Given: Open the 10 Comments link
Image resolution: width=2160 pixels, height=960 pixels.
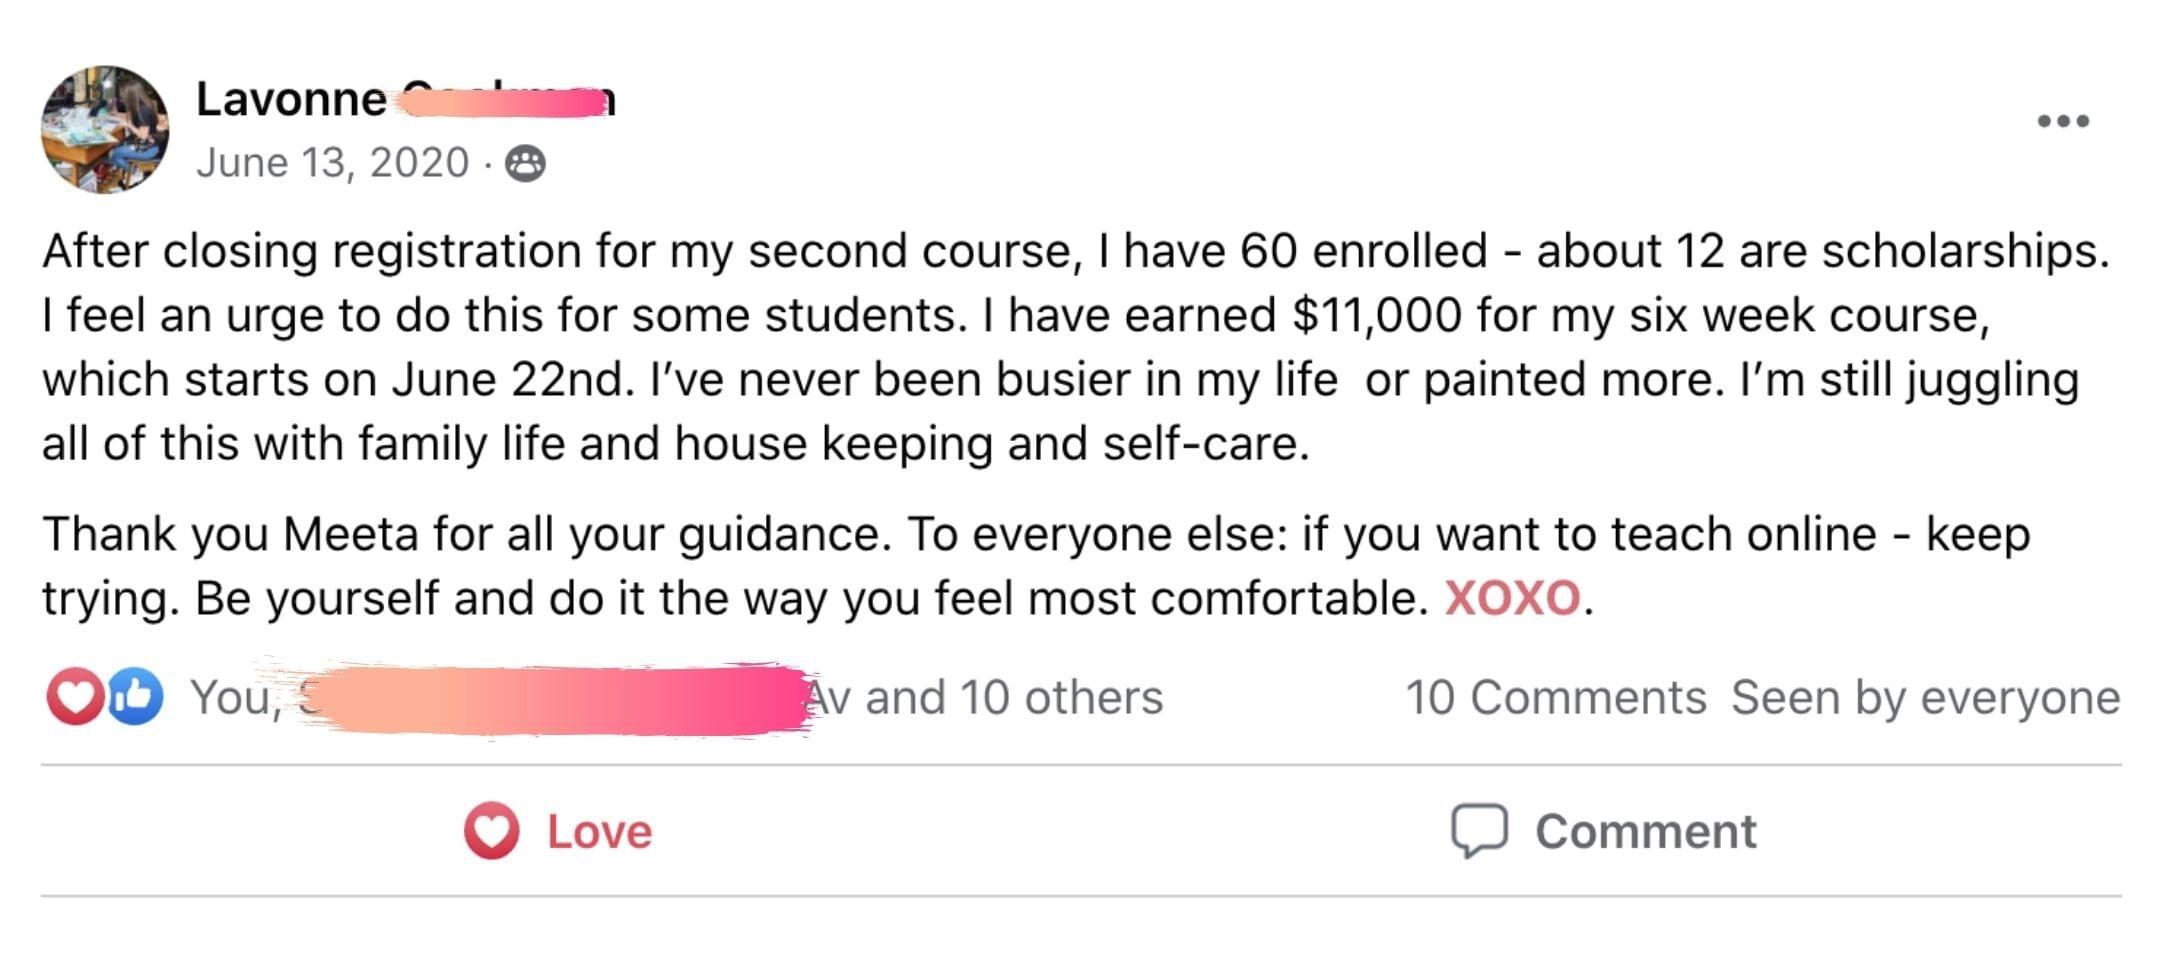Looking at the screenshot, I should point(1555,698).
